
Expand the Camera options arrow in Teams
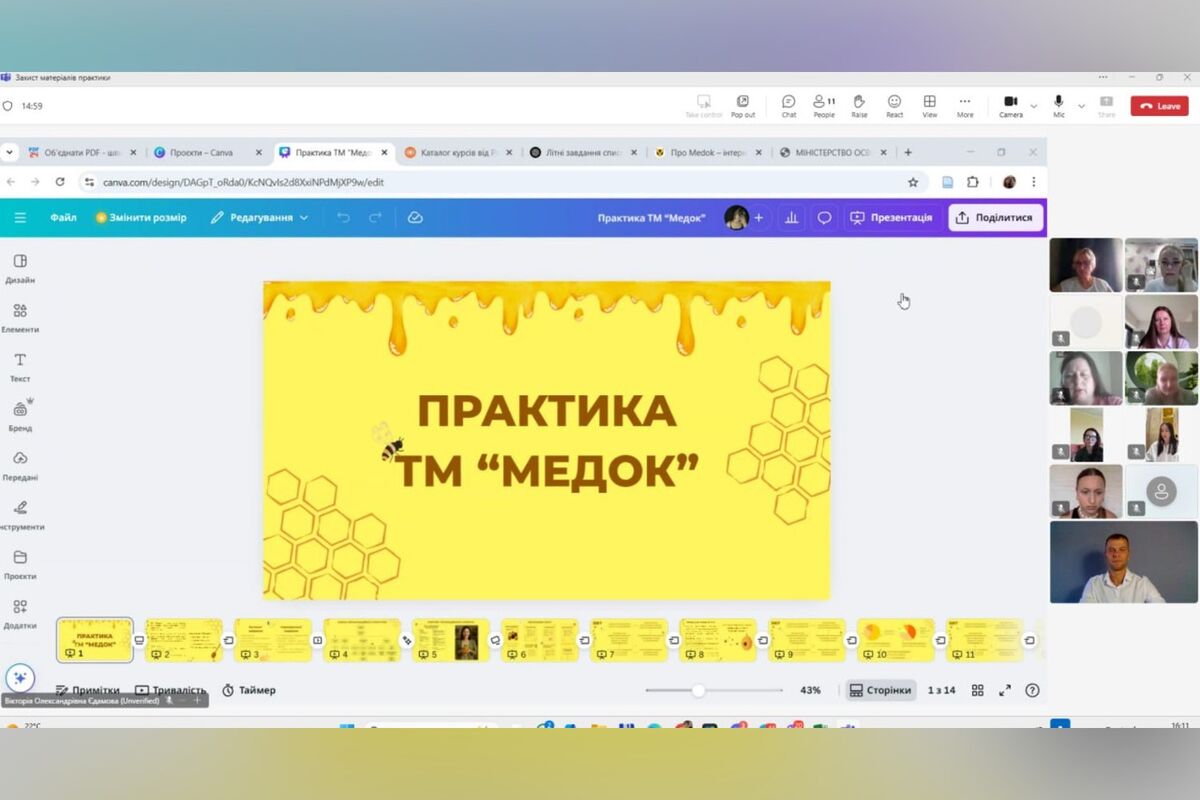click(1033, 105)
